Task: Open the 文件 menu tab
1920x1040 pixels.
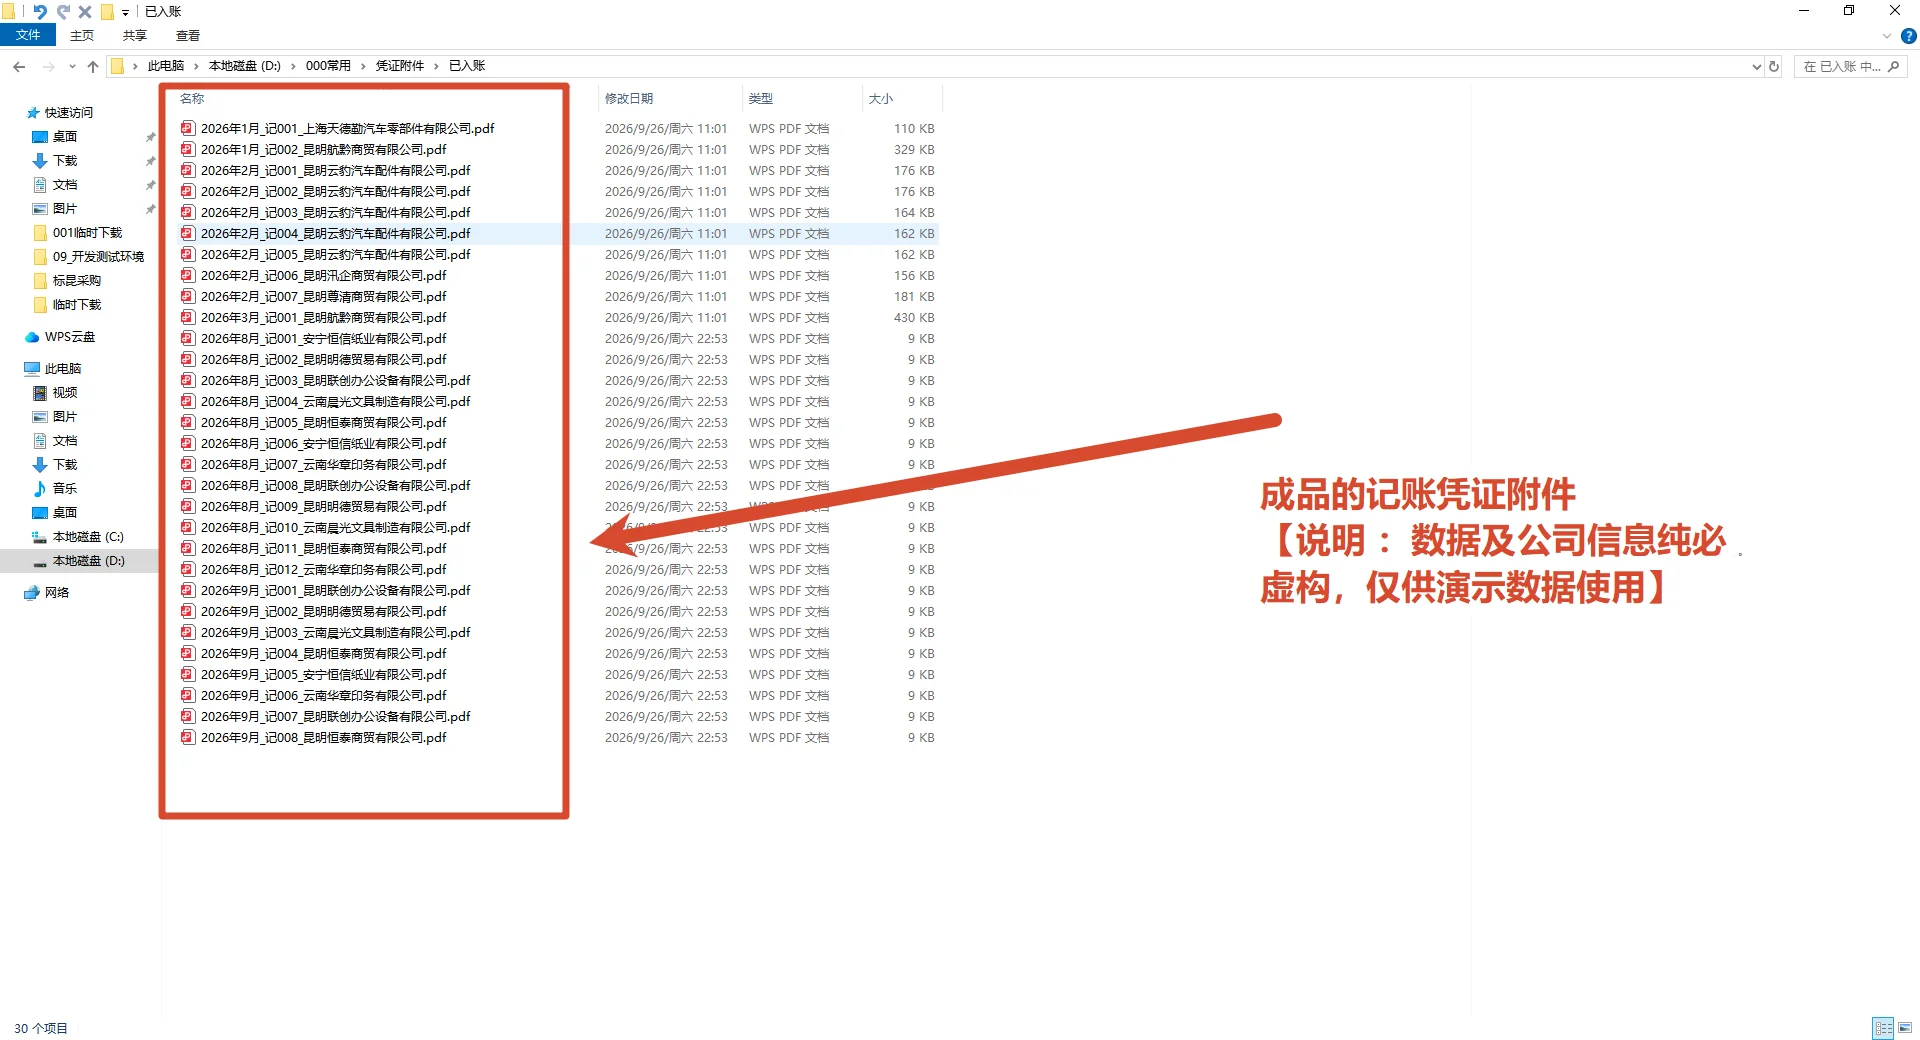Action: [x=28, y=35]
